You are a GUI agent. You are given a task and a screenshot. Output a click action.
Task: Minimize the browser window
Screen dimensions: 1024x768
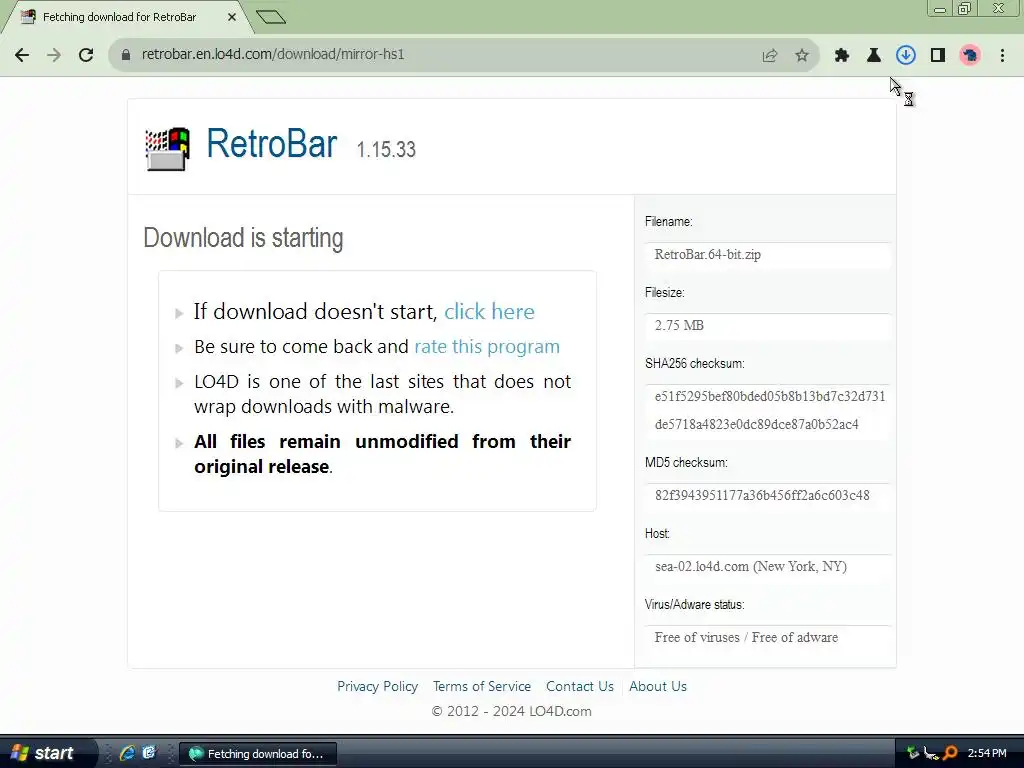point(940,8)
